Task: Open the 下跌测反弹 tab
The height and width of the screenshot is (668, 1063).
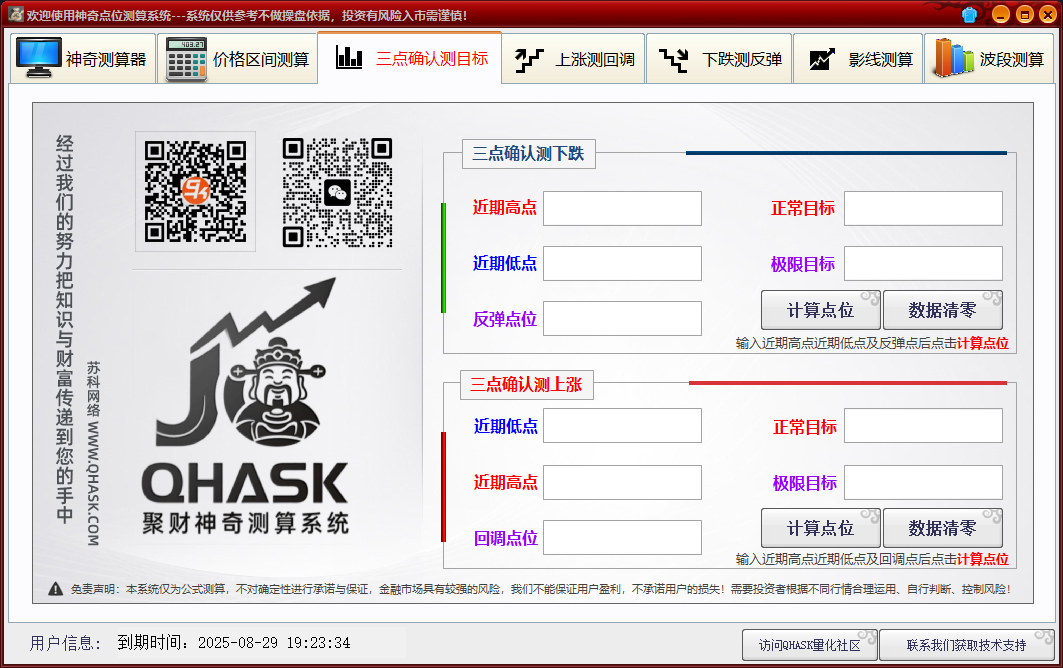Action: point(719,58)
